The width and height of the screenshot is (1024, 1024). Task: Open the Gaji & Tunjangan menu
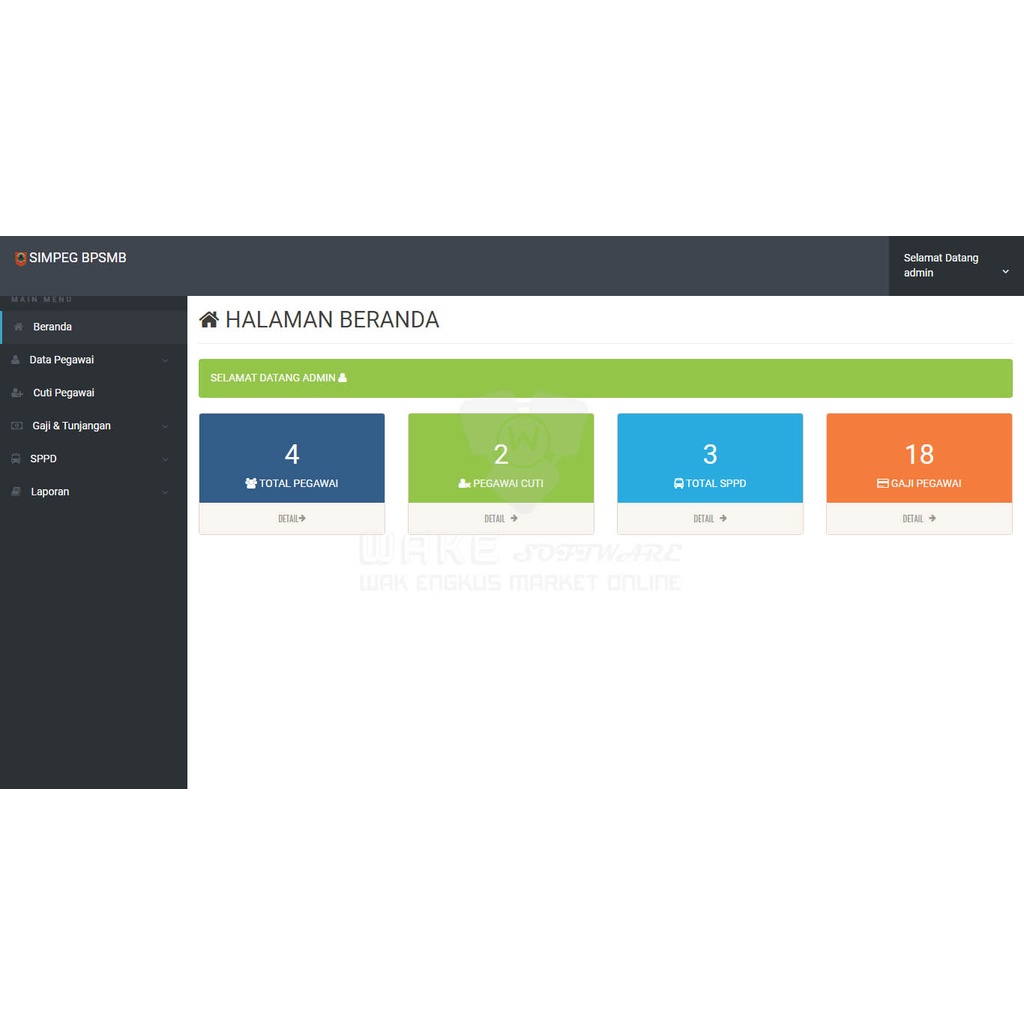coord(93,426)
